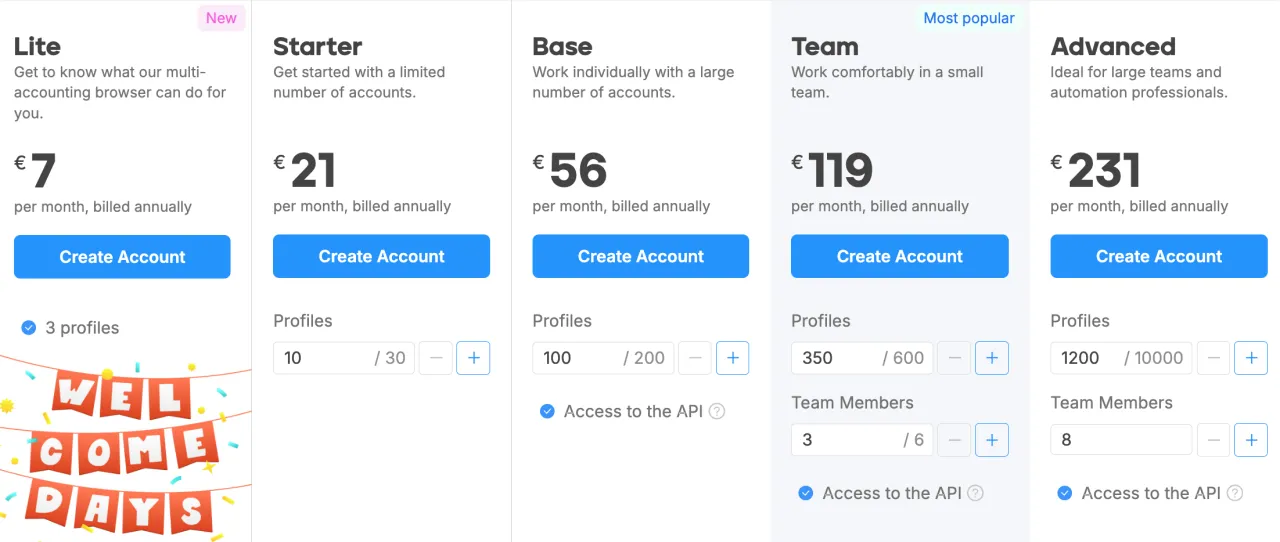Screen dimensions: 1280x542
Task: Click Team plan Access to the API checkmark
Action: [x=806, y=493]
